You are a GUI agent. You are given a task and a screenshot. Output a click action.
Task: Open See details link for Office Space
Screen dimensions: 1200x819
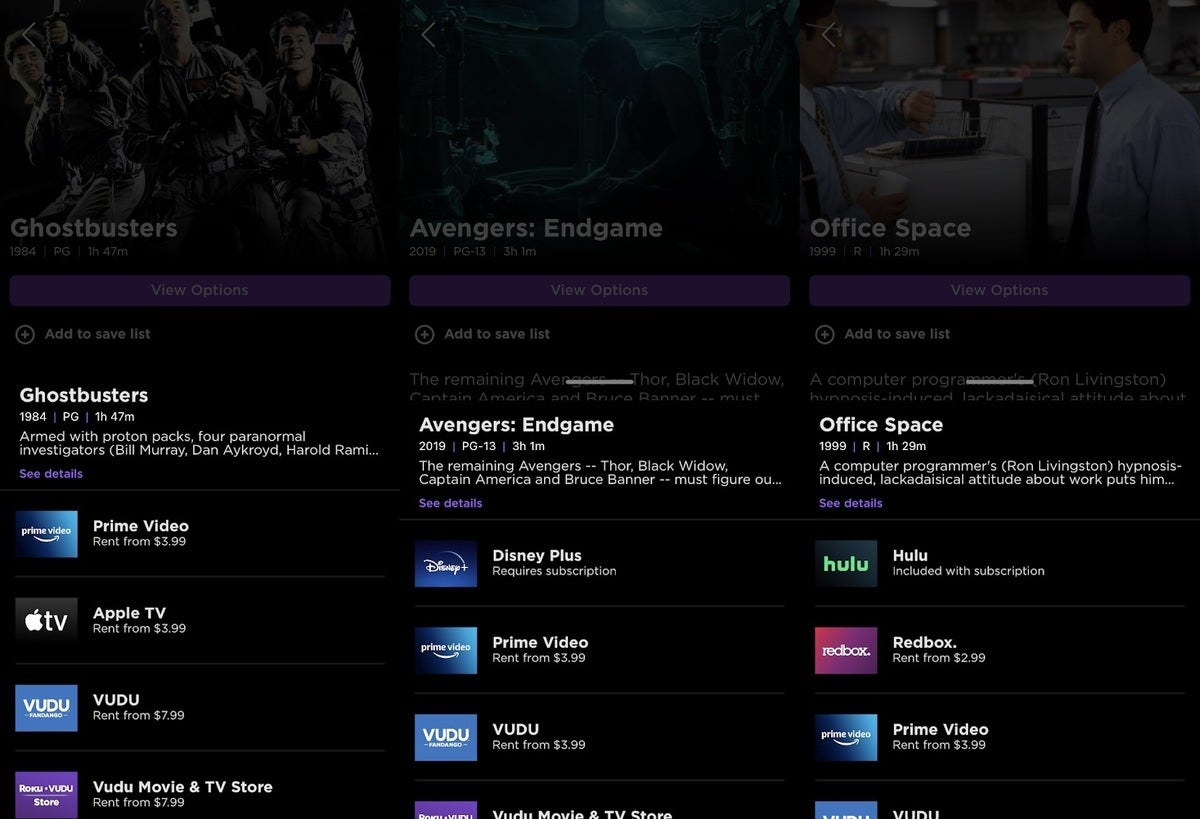pyautogui.click(x=850, y=503)
